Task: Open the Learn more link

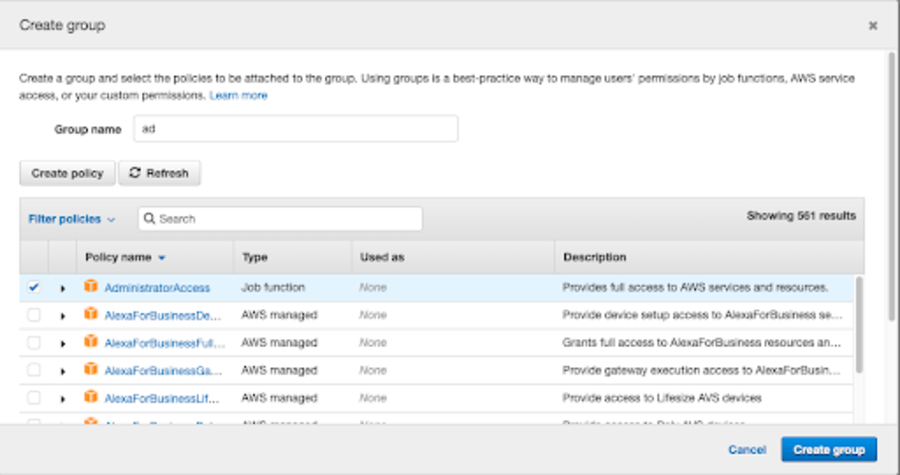Action: [239, 95]
